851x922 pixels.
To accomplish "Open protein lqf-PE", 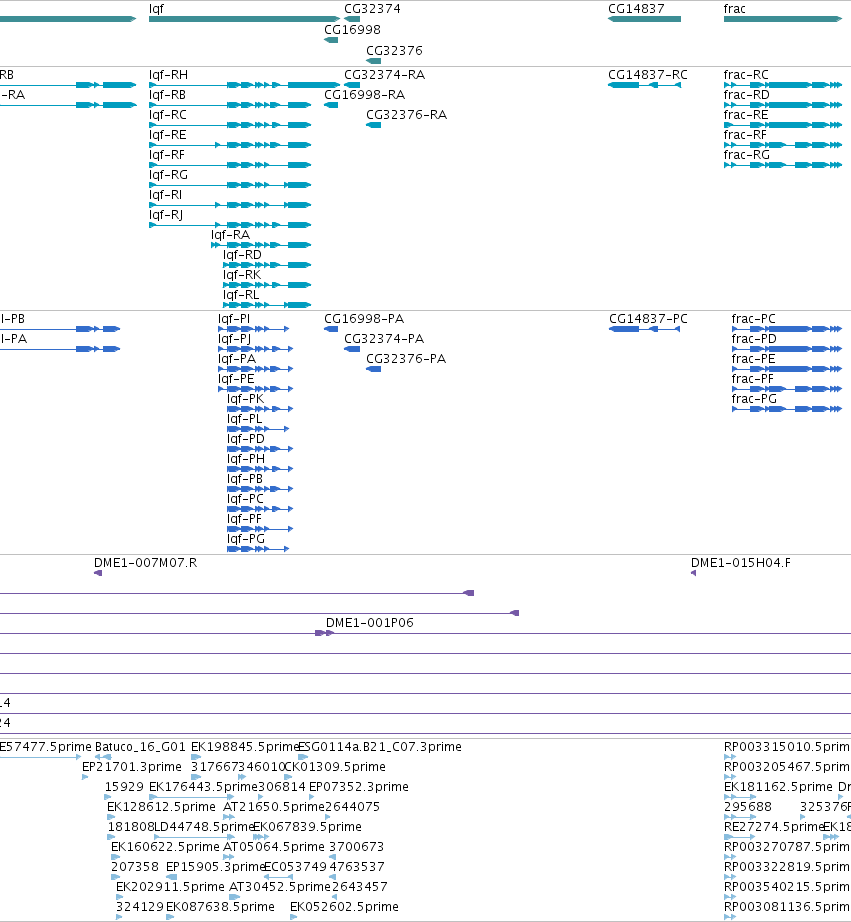I will [236, 379].
